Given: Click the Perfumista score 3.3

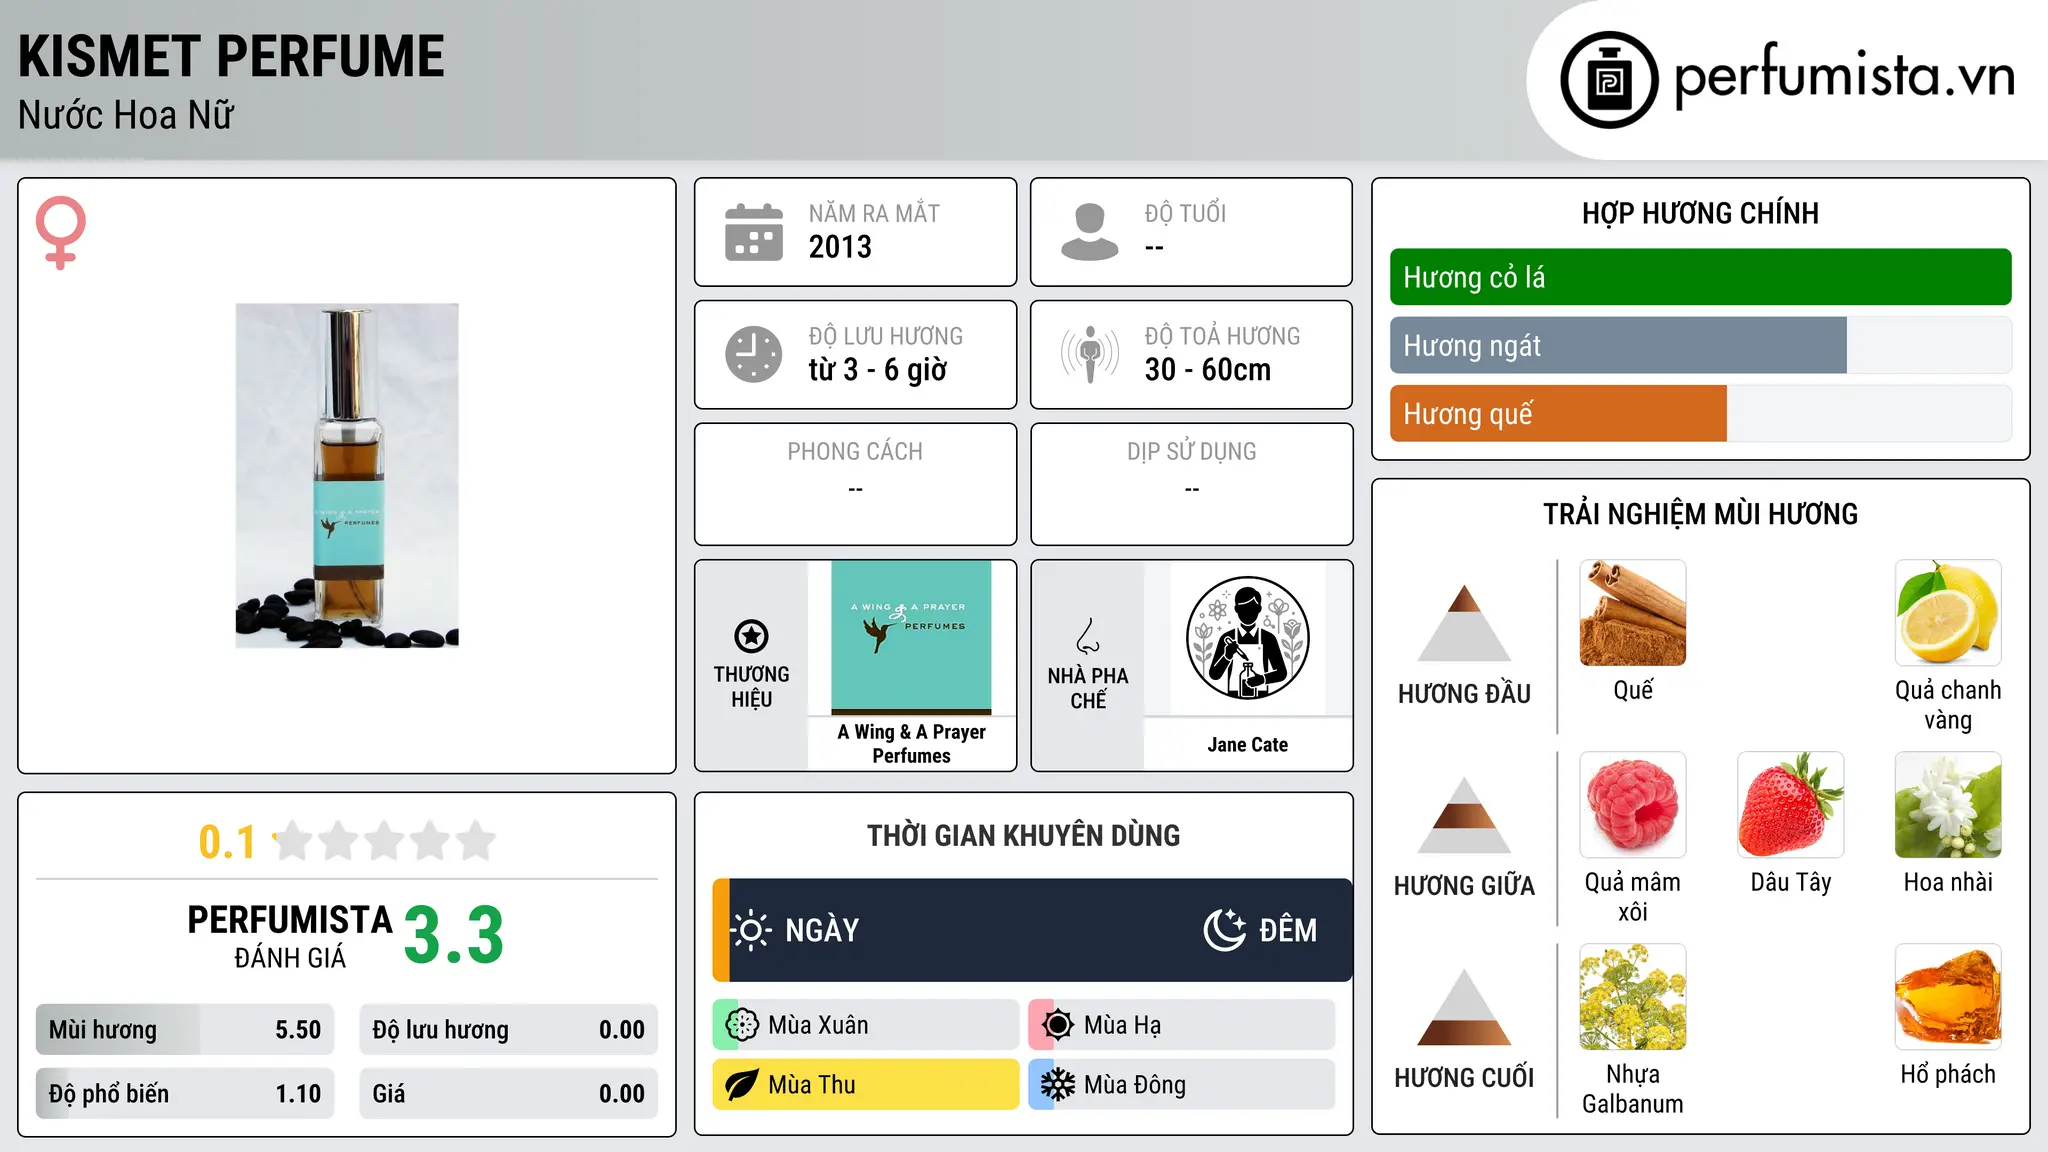Looking at the screenshot, I should pos(453,936).
